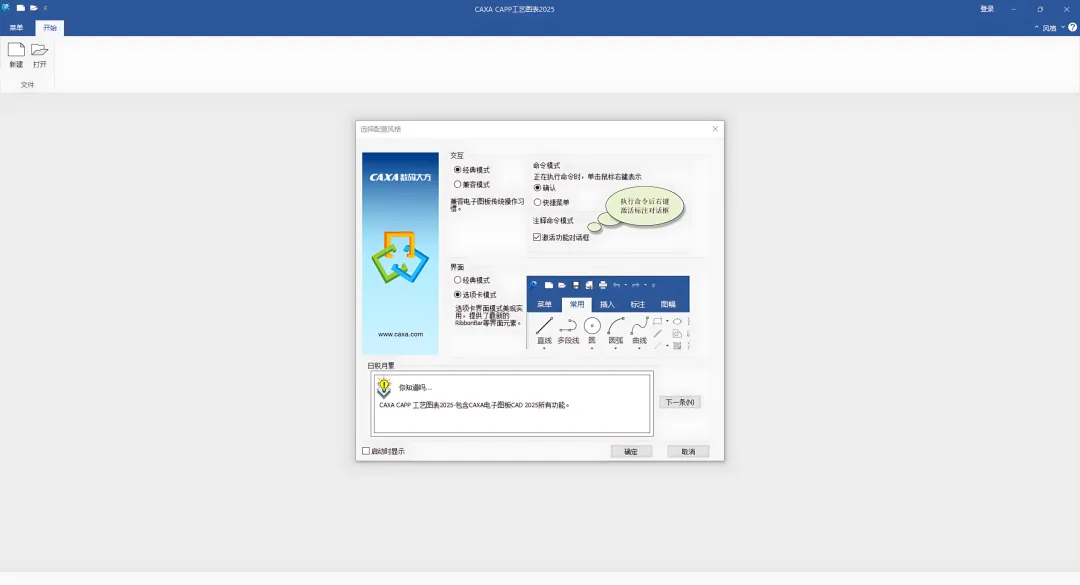Show next tip with 下一条 button
The image size is (1080, 585).
[x=680, y=402]
